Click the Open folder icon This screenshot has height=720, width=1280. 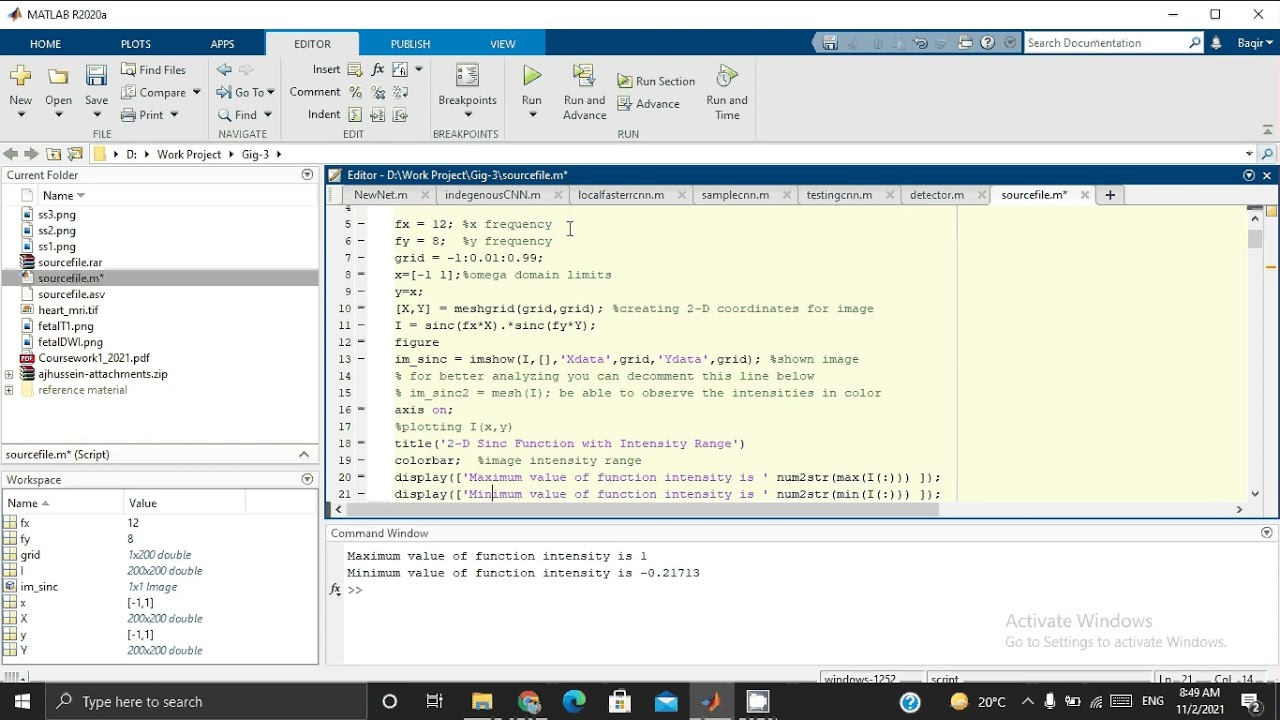58,77
